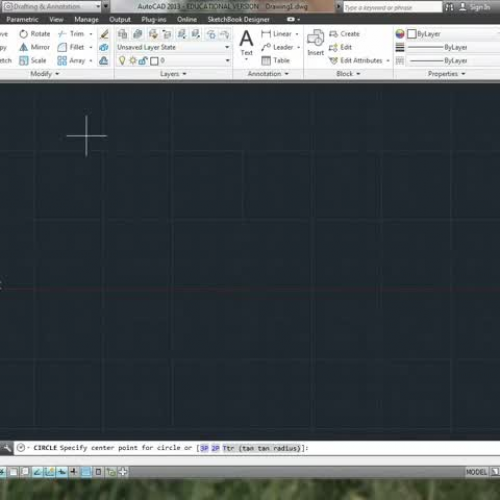This screenshot has width=500, height=500.
Task: Click the Offset icon in Modify panel
Action: [104, 61]
